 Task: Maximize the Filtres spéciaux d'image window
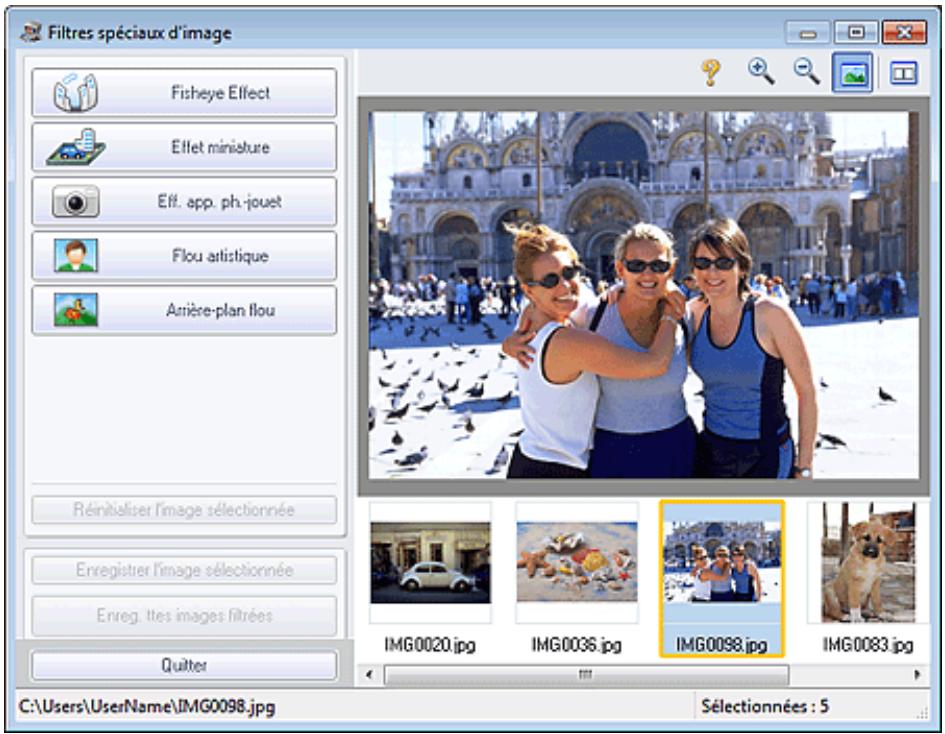[x=855, y=33]
